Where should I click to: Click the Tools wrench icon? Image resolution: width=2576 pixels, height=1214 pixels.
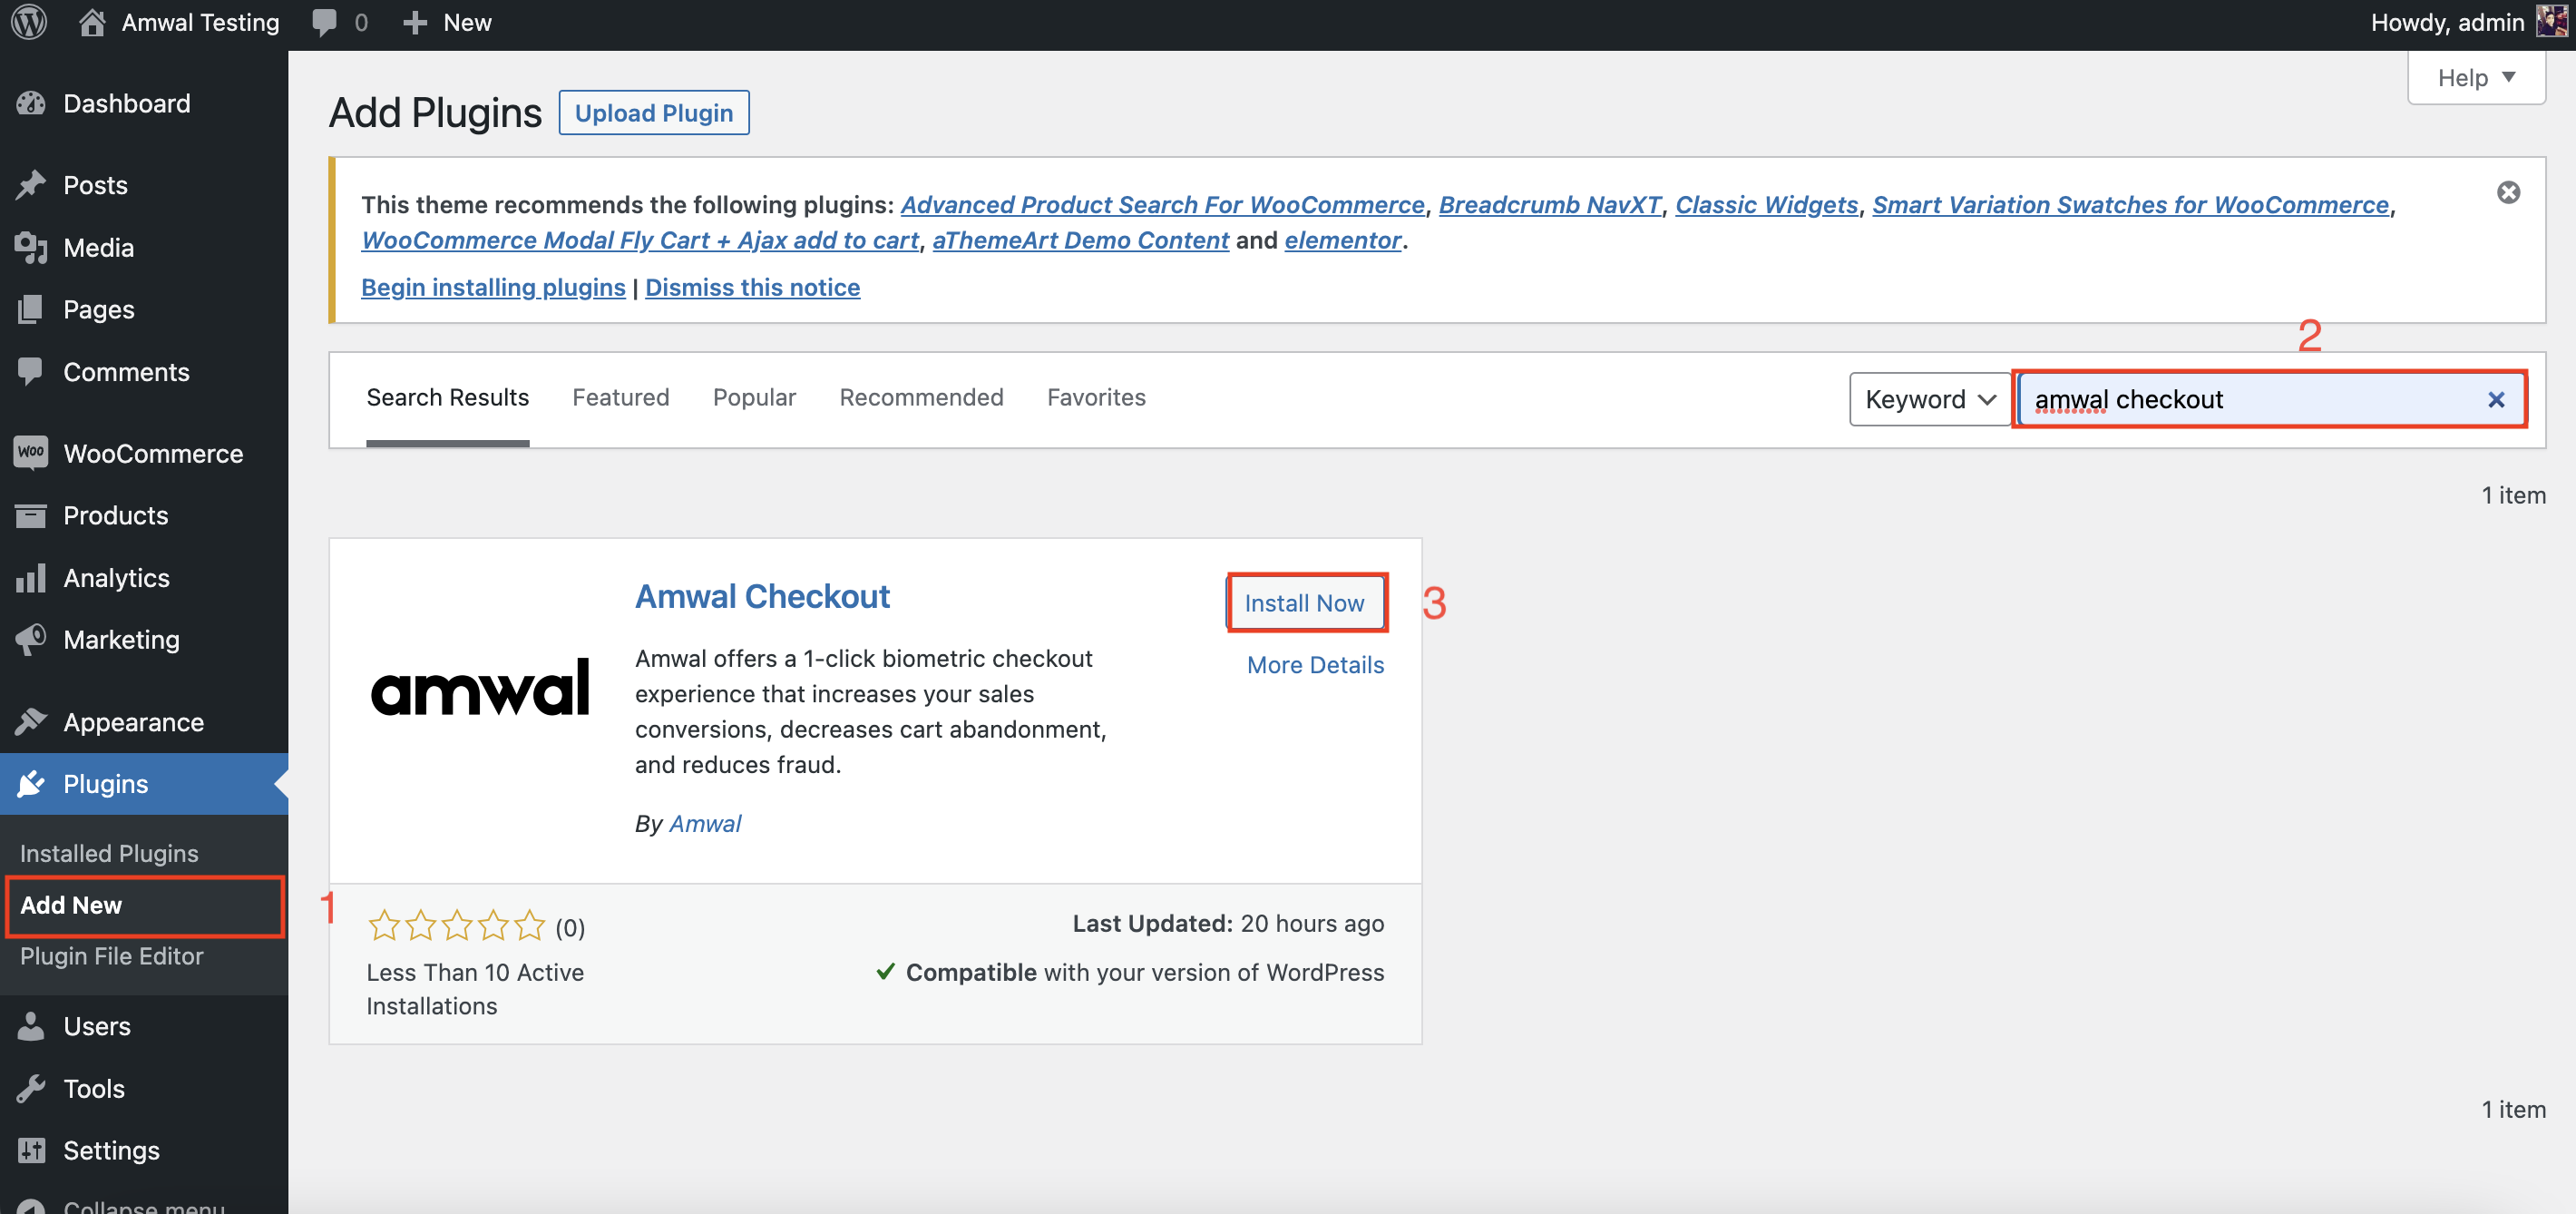(31, 1087)
